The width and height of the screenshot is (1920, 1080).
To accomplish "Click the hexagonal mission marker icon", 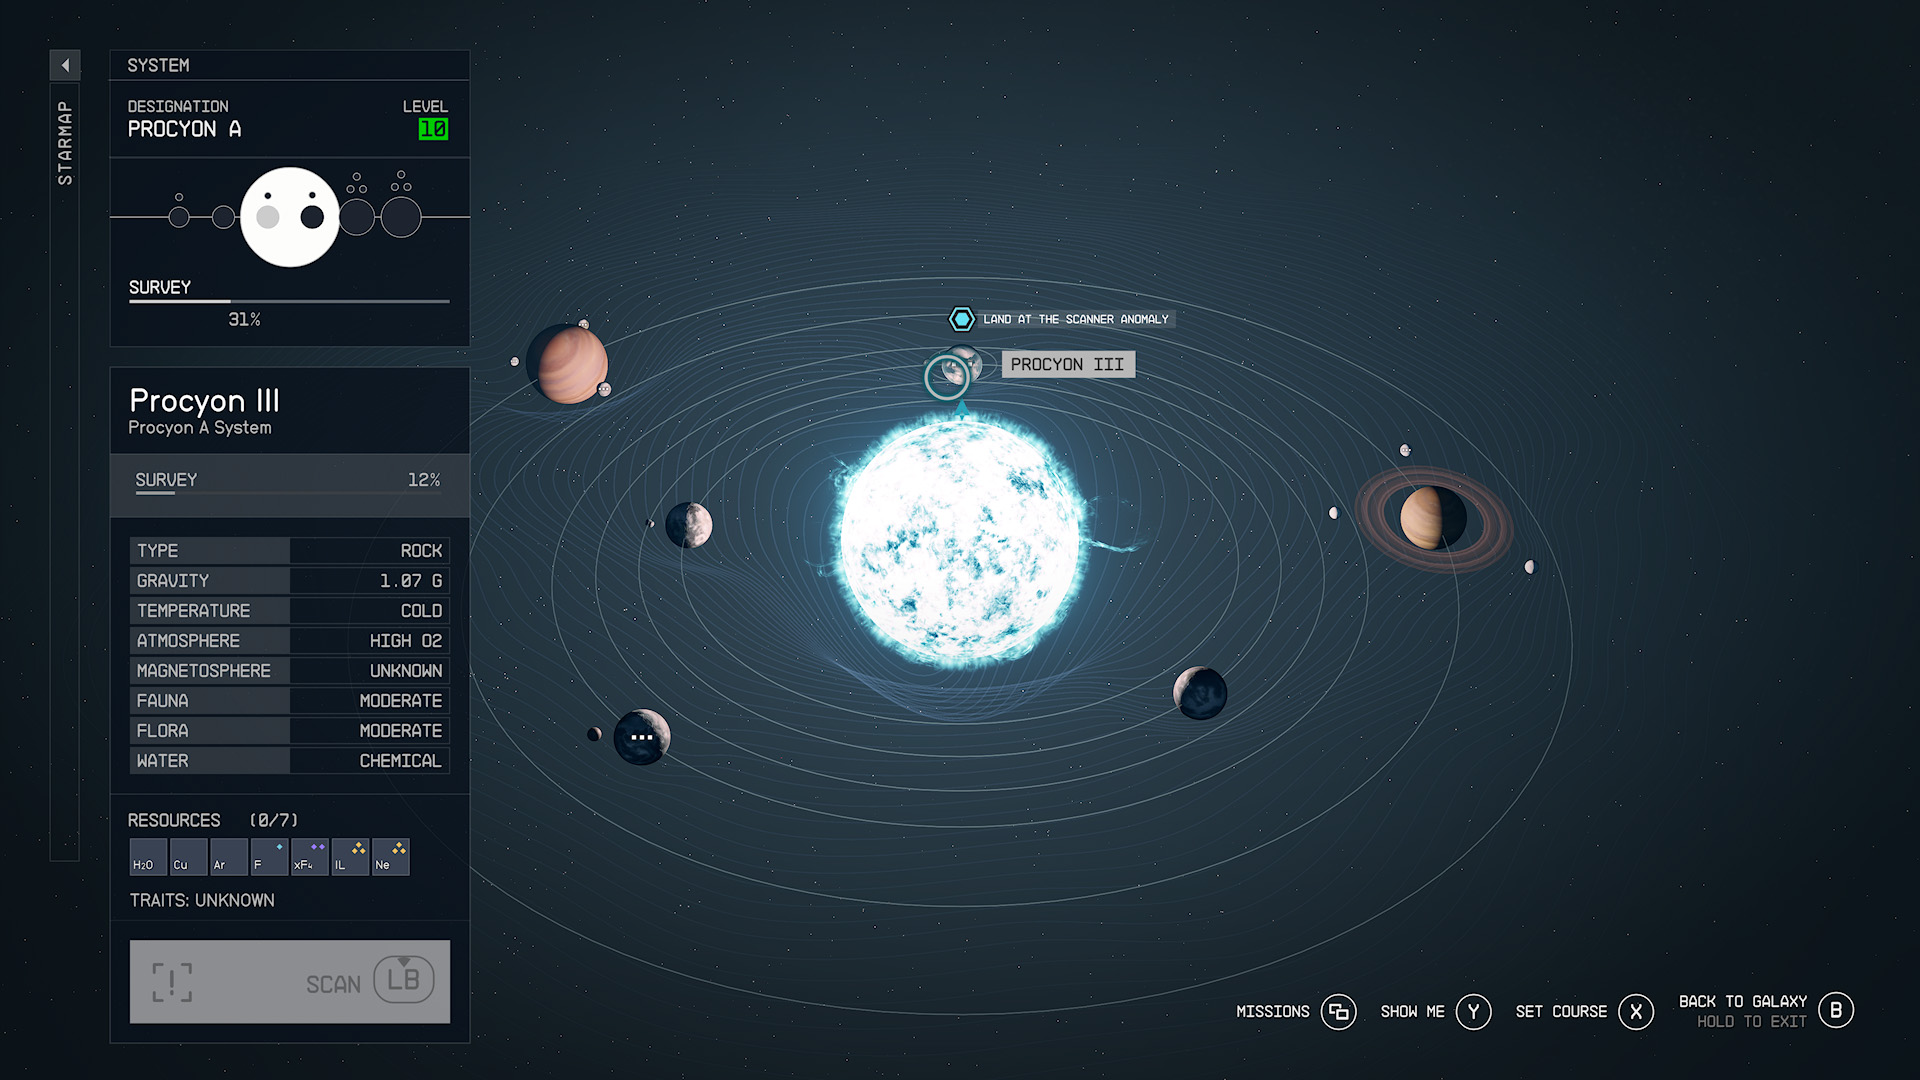I will pos(961,319).
